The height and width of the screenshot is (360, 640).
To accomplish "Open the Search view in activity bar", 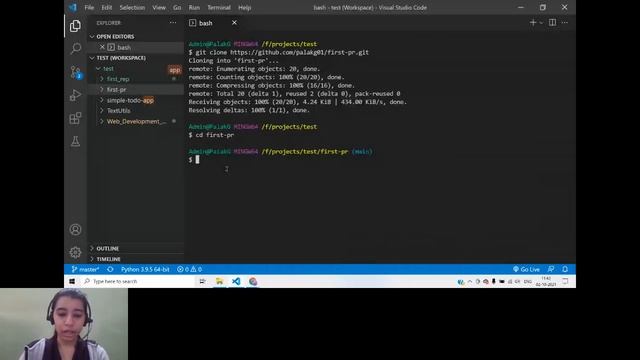I will [x=75, y=49].
